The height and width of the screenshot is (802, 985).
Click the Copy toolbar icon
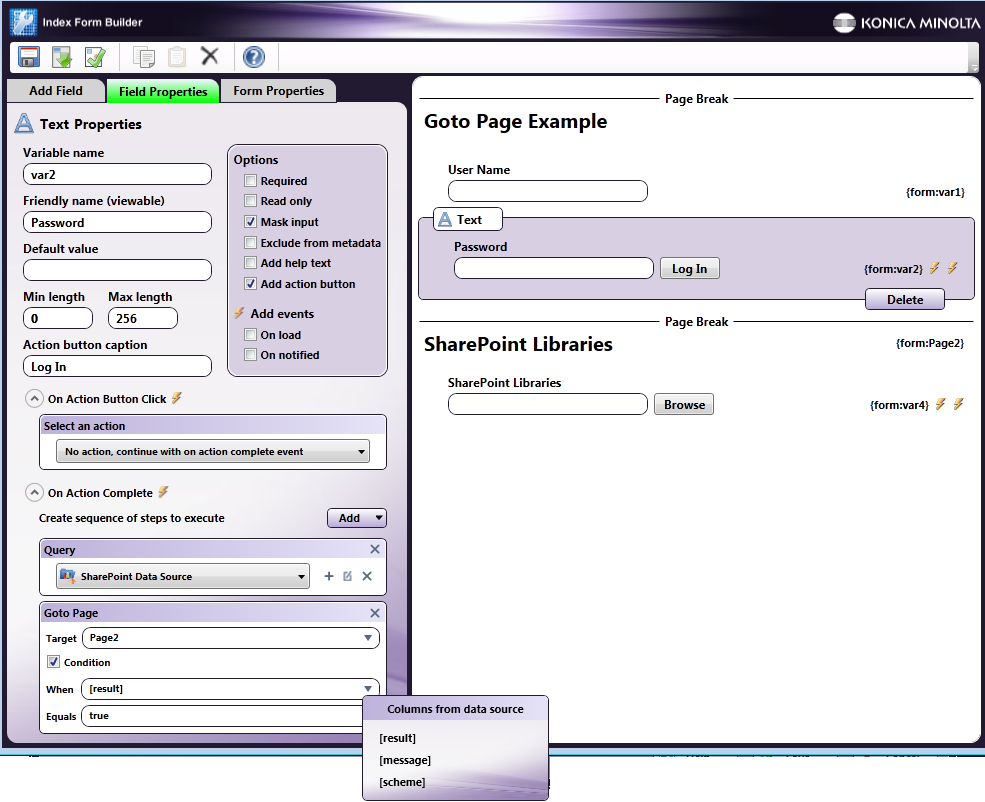pyautogui.click(x=144, y=57)
